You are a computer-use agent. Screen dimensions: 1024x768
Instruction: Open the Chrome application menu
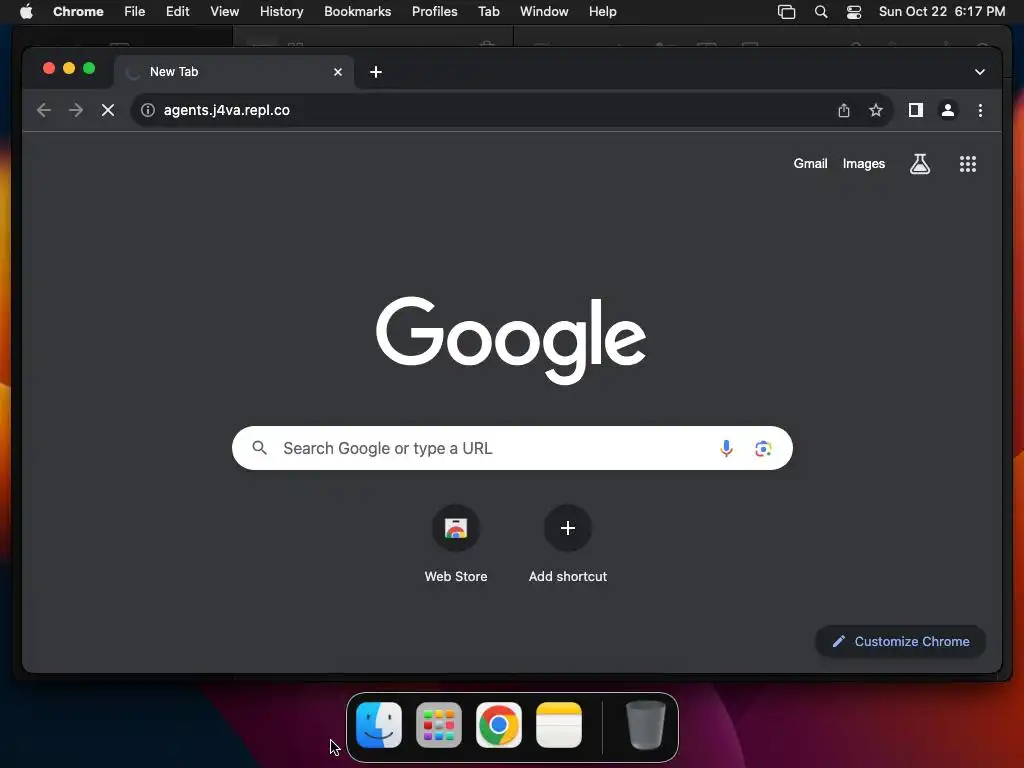78,12
